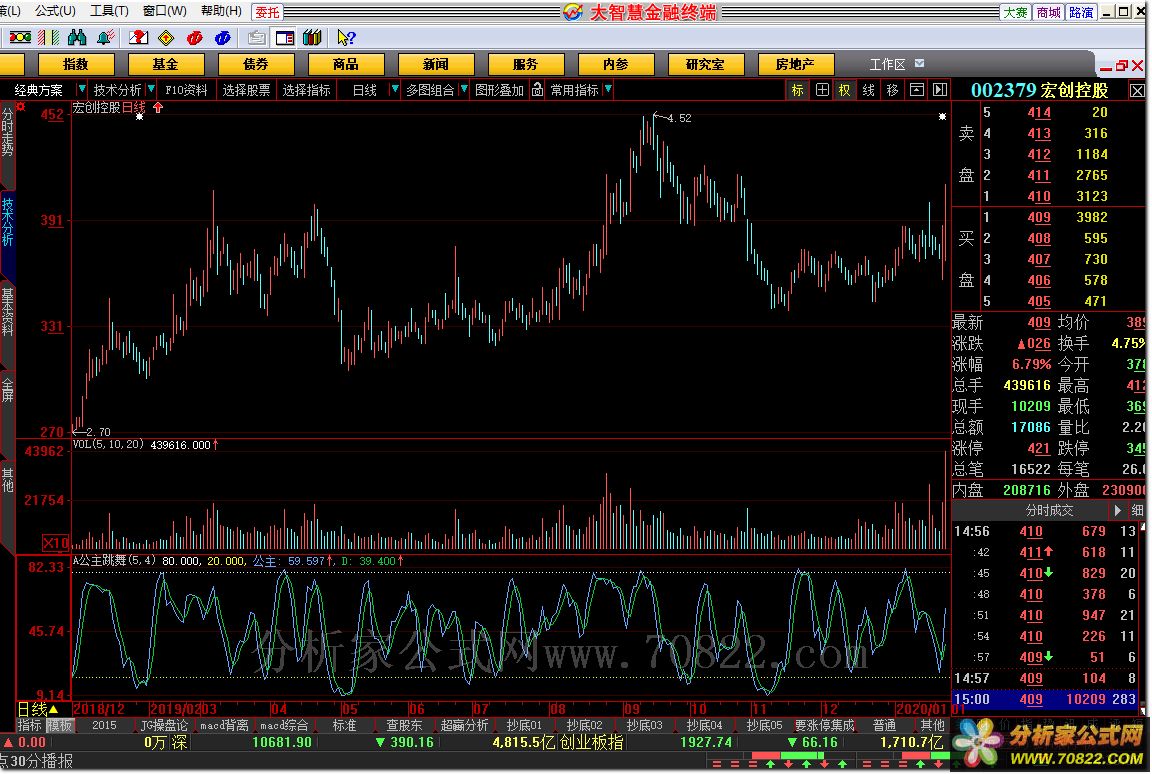Click the X10 volume scale box

pyautogui.click(x=55, y=543)
